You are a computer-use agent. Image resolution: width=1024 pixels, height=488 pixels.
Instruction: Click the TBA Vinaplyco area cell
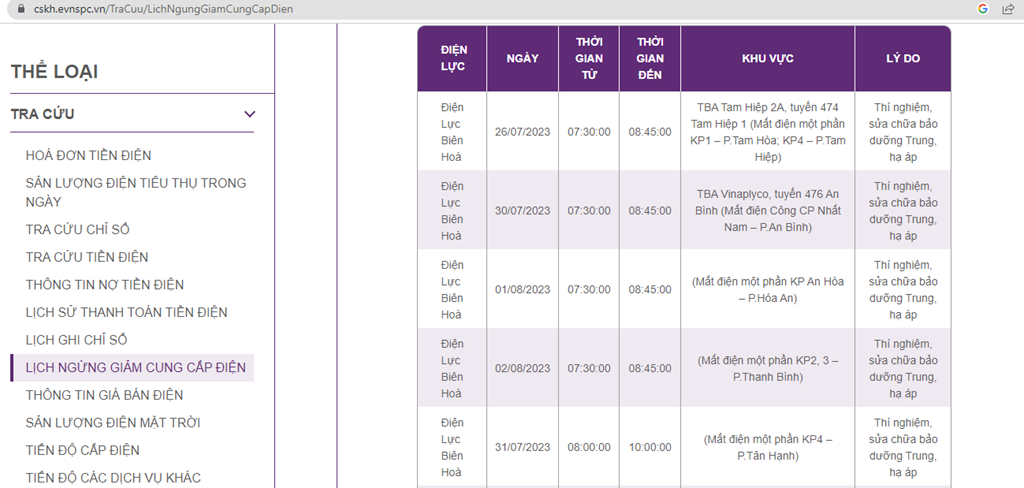[x=767, y=211]
